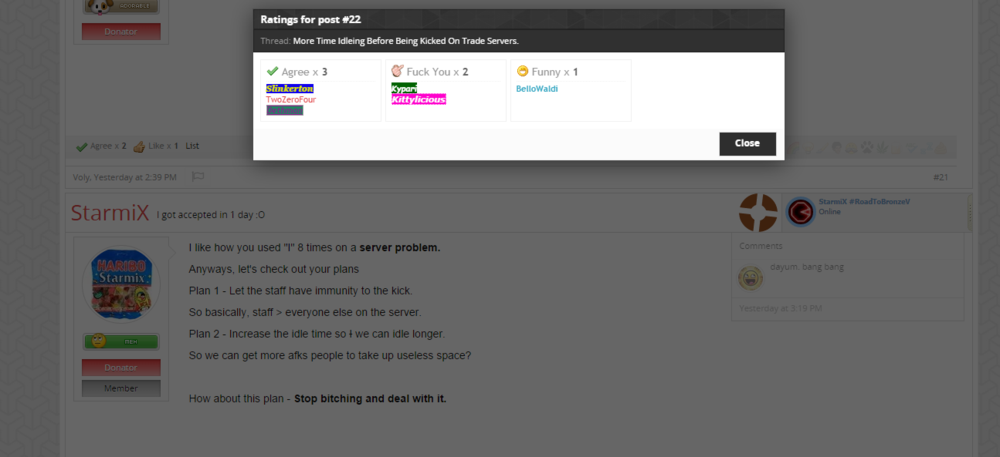The width and height of the screenshot is (1000, 457).
Task: Open BelloWaldi's profile under Funny
Action: point(537,89)
